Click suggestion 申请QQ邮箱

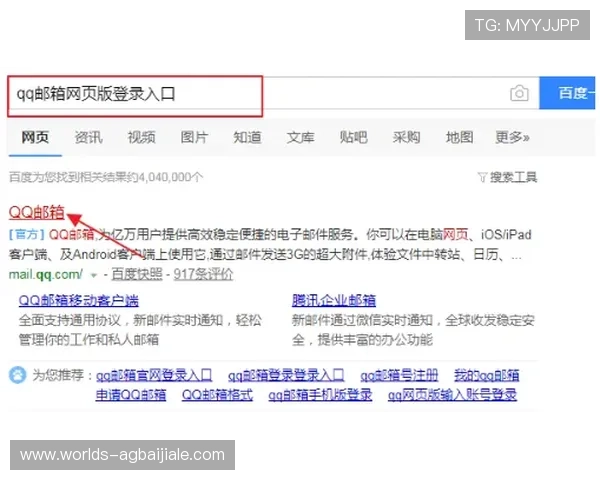pos(131,395)
